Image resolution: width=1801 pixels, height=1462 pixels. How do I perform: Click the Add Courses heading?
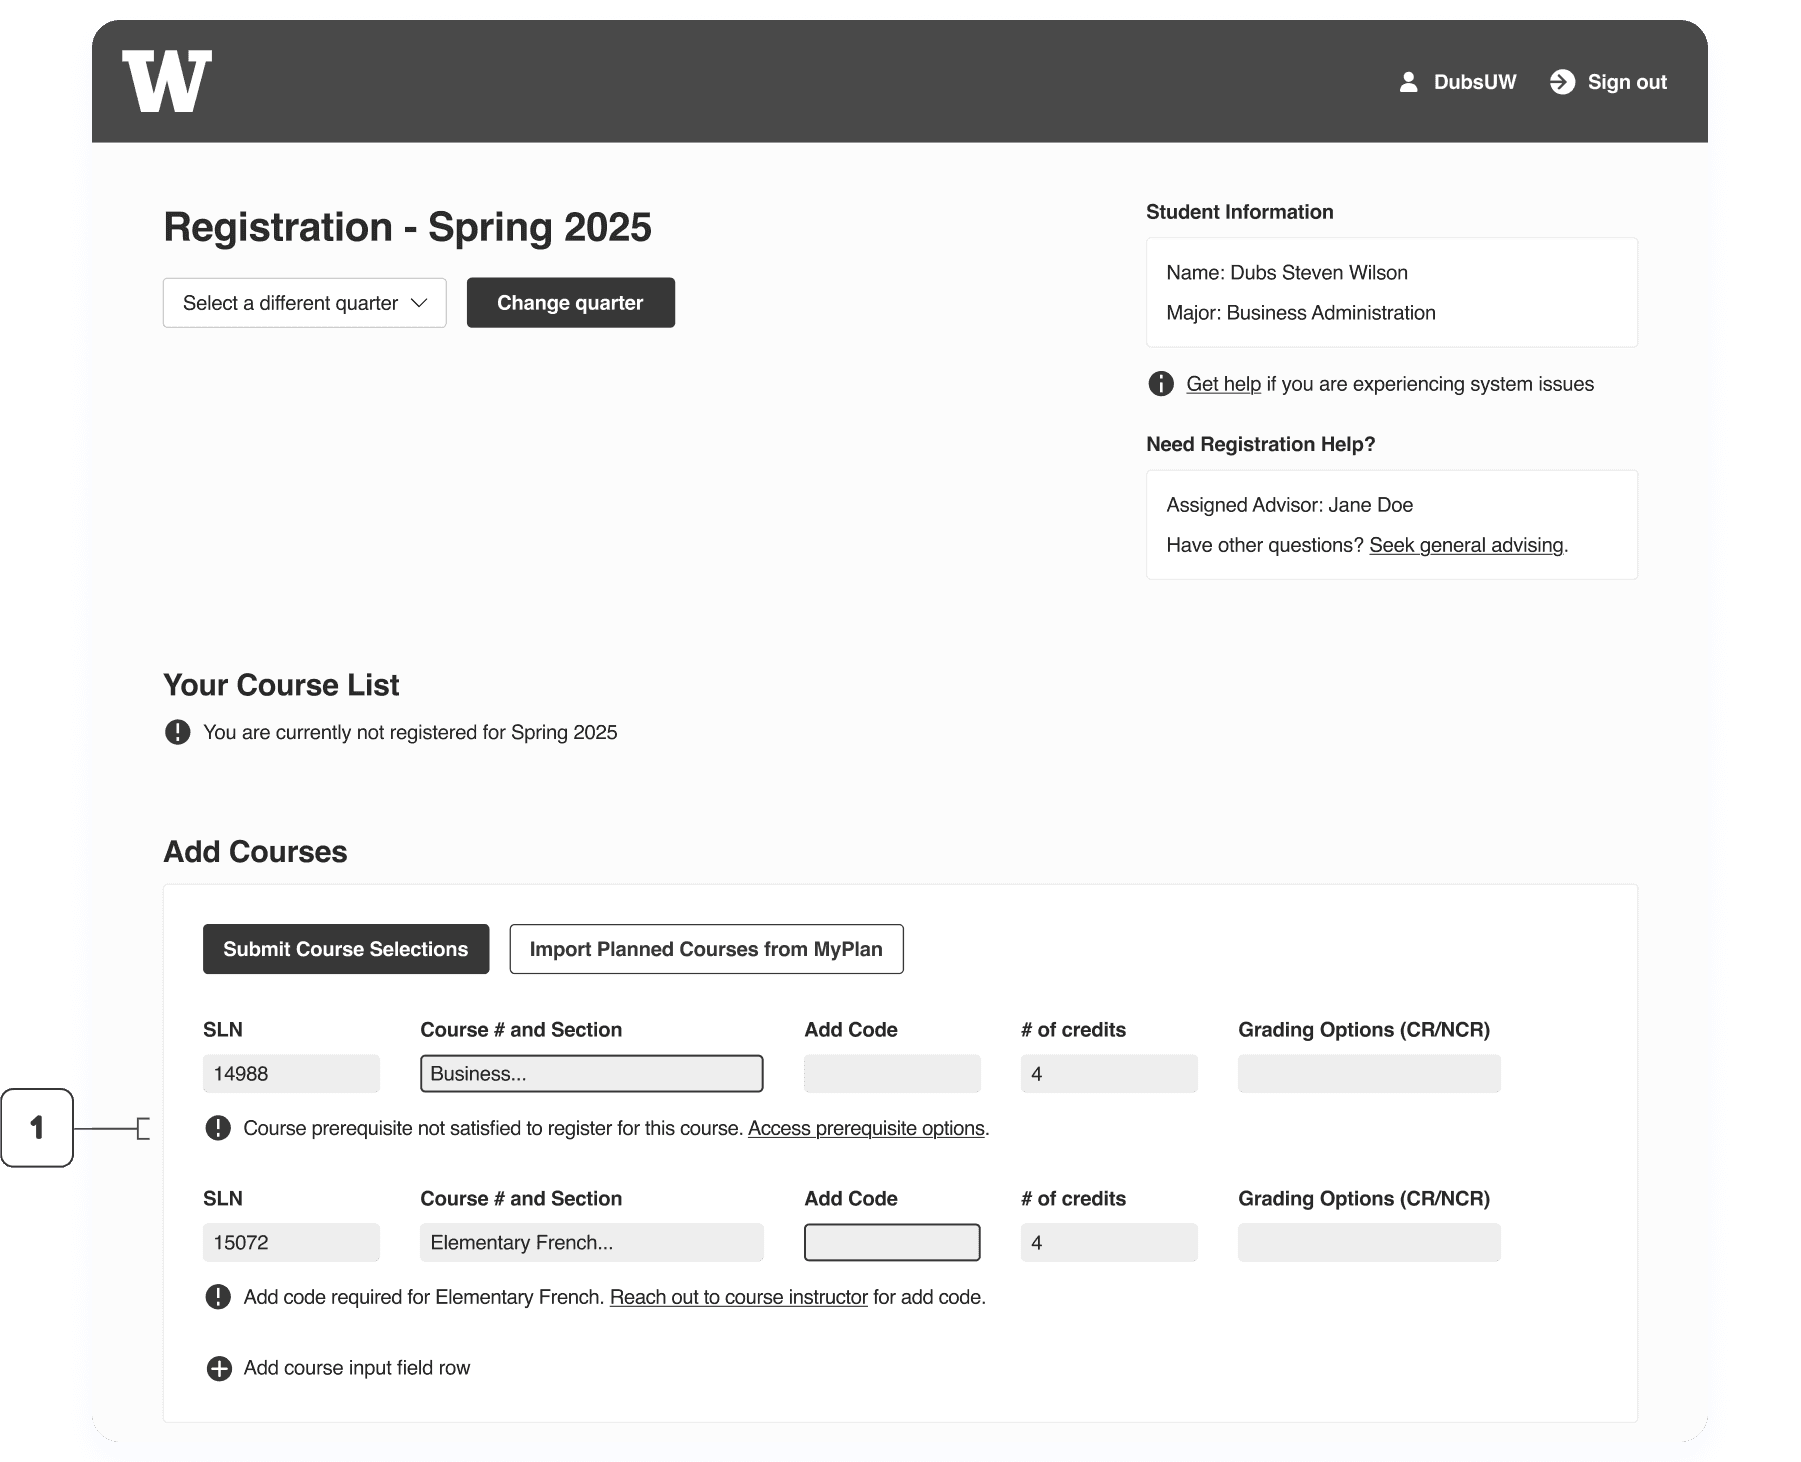pyautogui.click(x=255, y=852)
